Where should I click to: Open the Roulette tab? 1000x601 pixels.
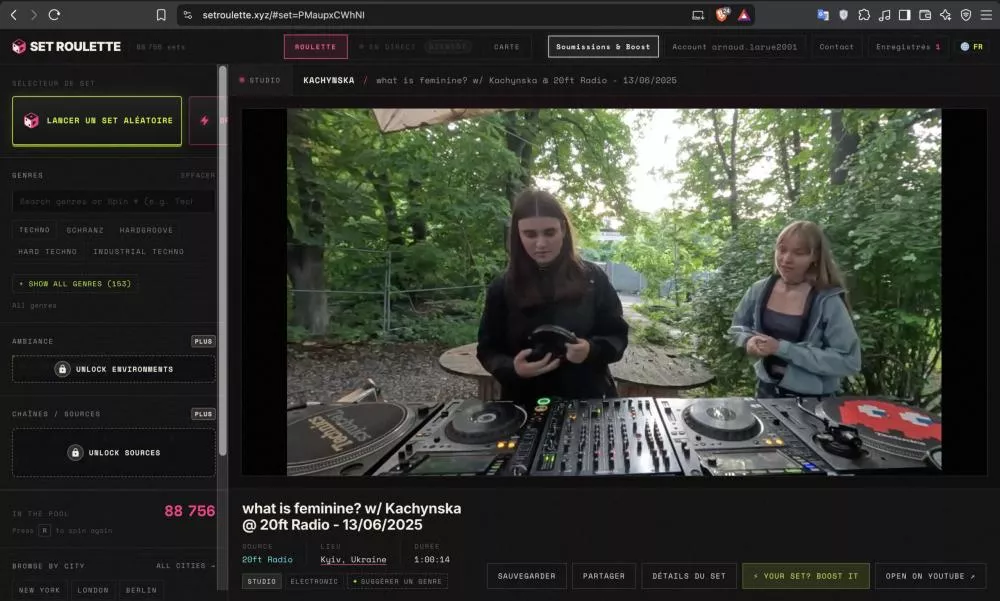point(316,47)
